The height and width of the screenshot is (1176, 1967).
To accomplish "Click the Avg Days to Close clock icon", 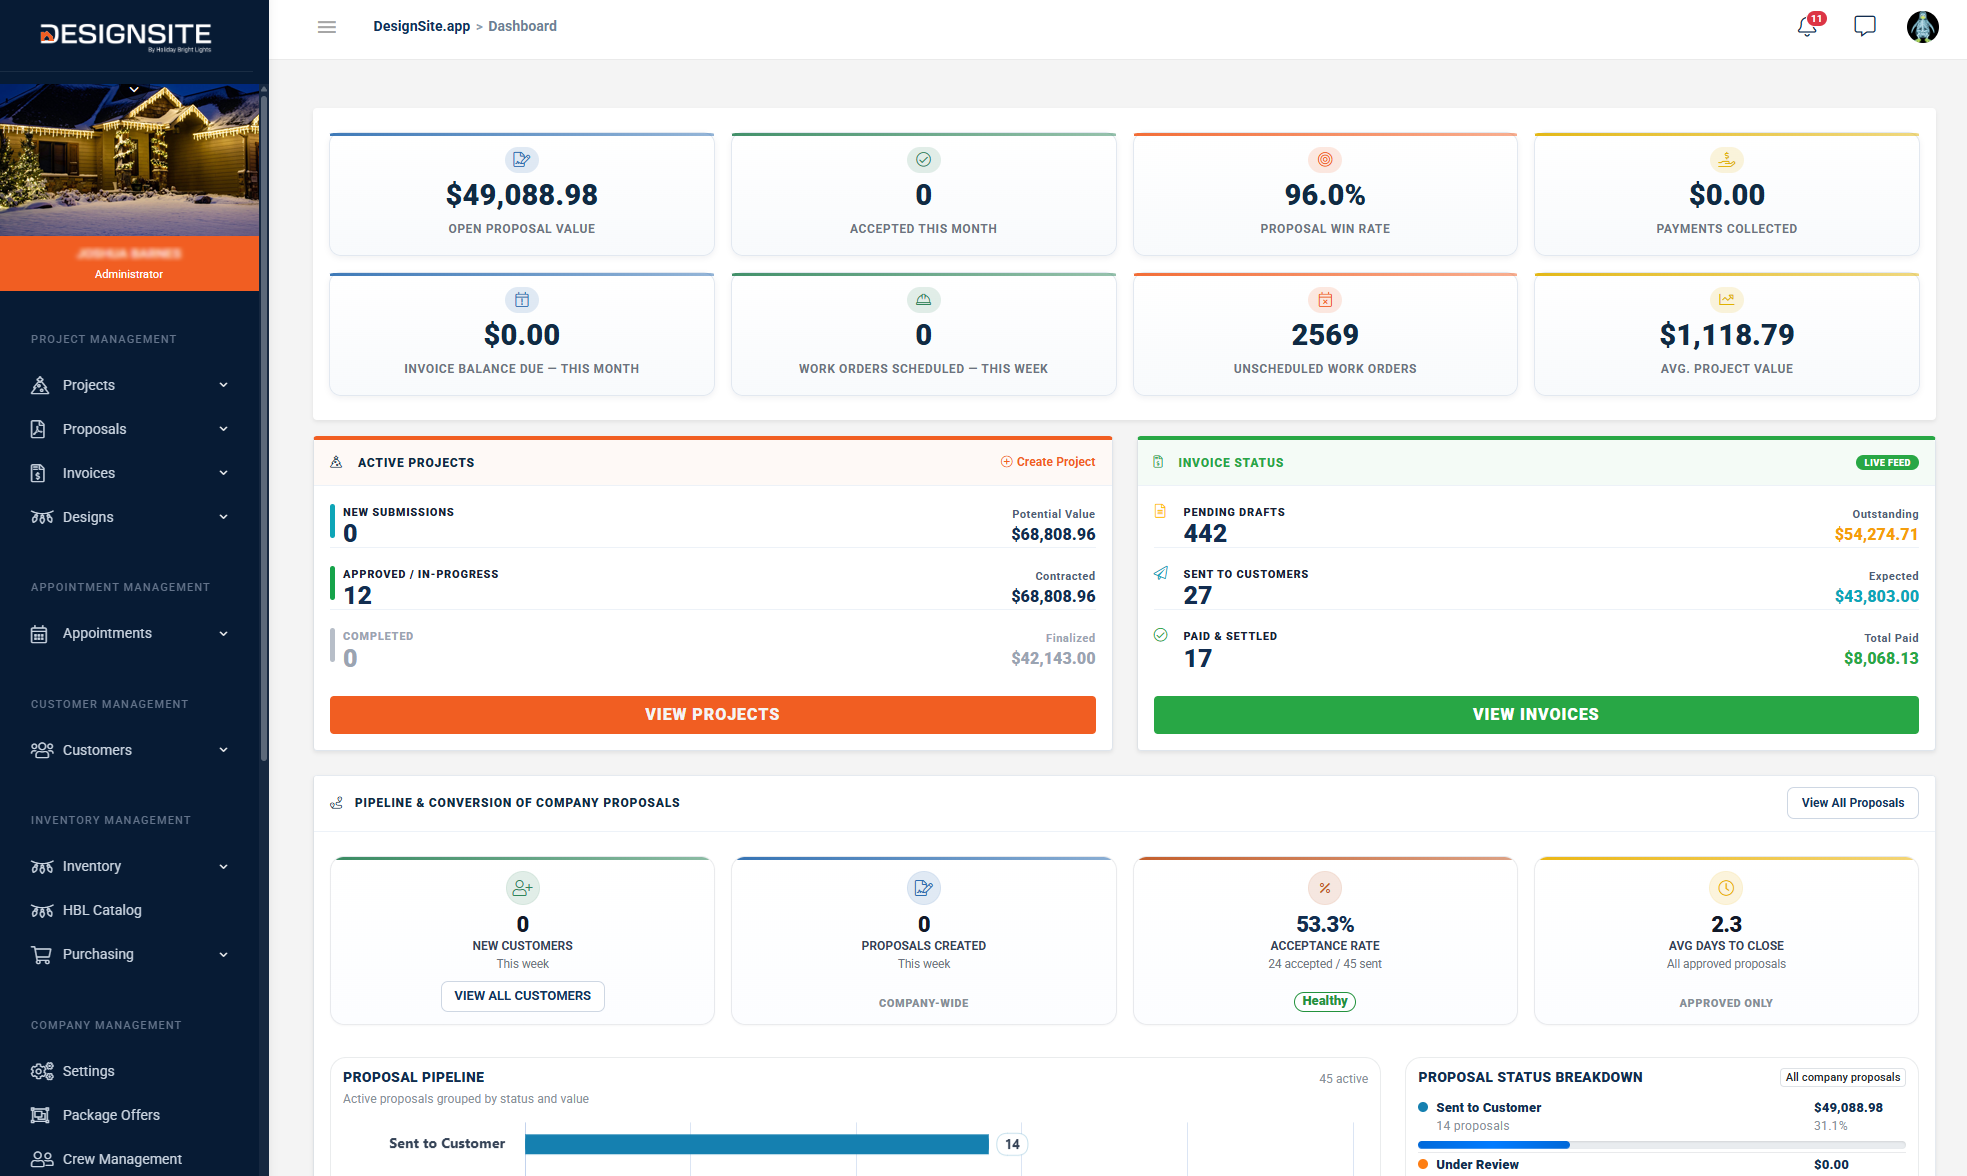I will pyautogui.click(x=1726, y=888).
